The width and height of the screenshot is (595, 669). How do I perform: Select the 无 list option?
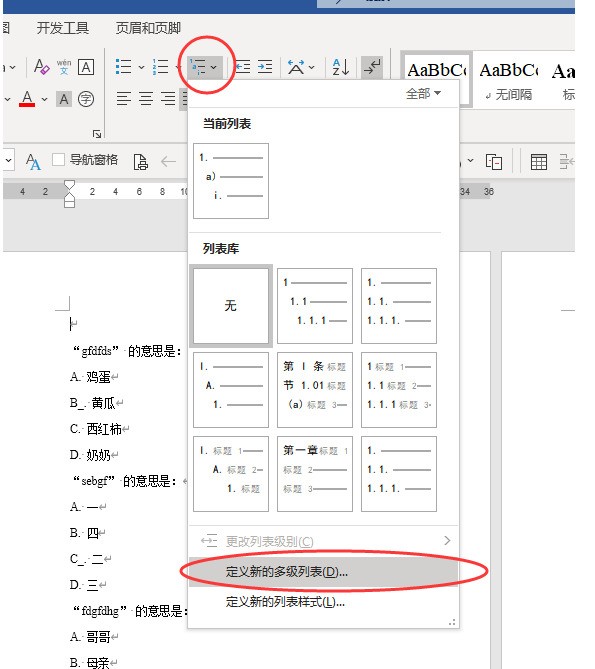pyautogui.click(x=231, y=305)
